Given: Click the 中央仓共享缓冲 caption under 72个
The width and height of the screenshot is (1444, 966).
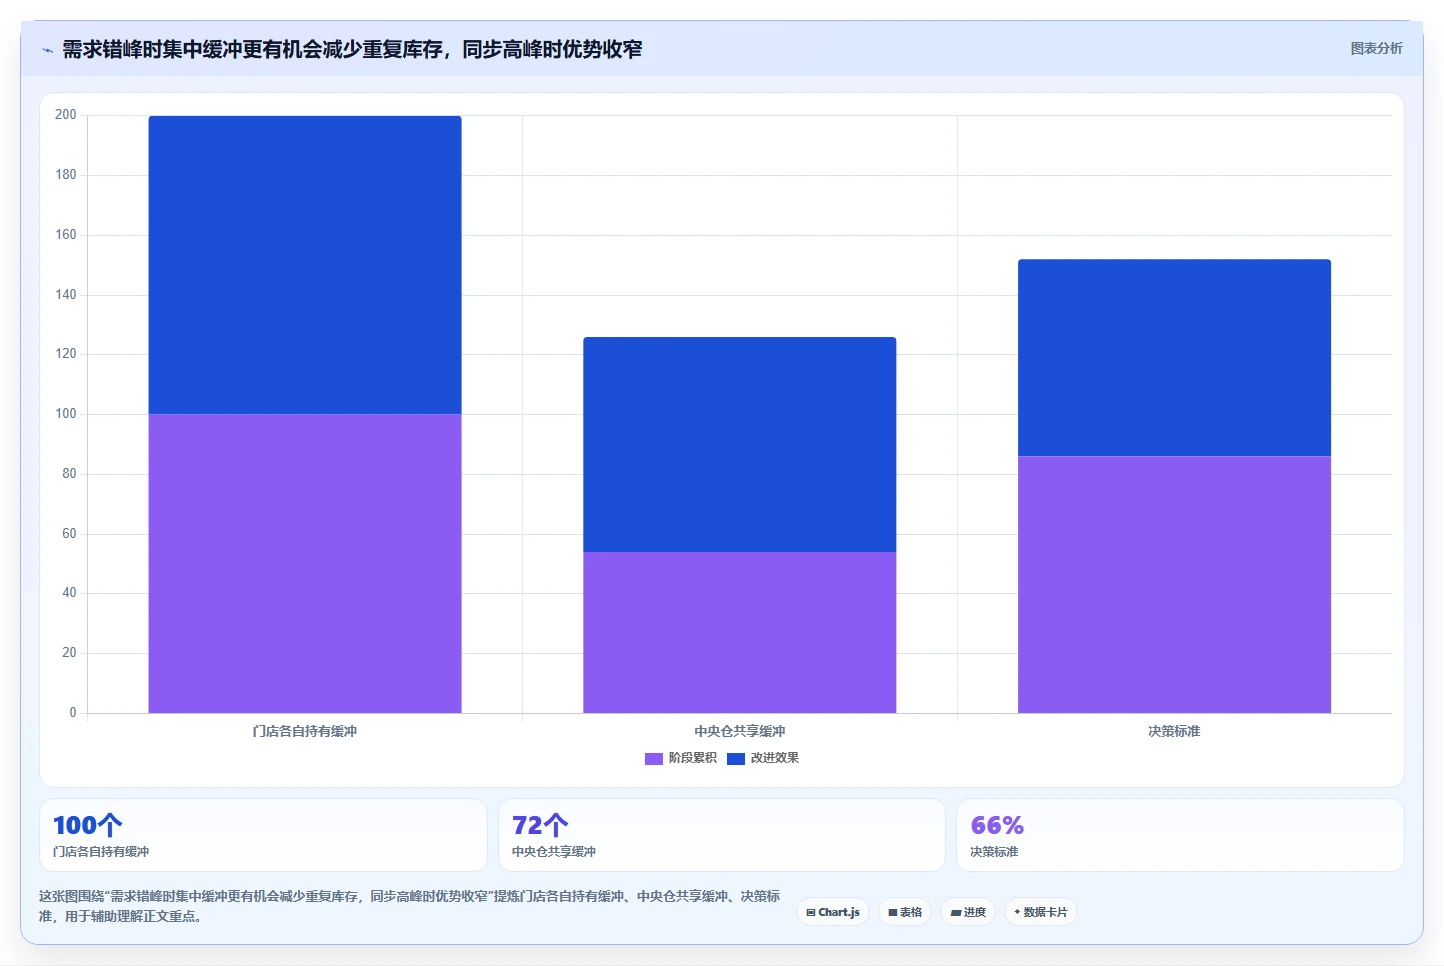Looking at the screenshot, I should tap(554, 852).
